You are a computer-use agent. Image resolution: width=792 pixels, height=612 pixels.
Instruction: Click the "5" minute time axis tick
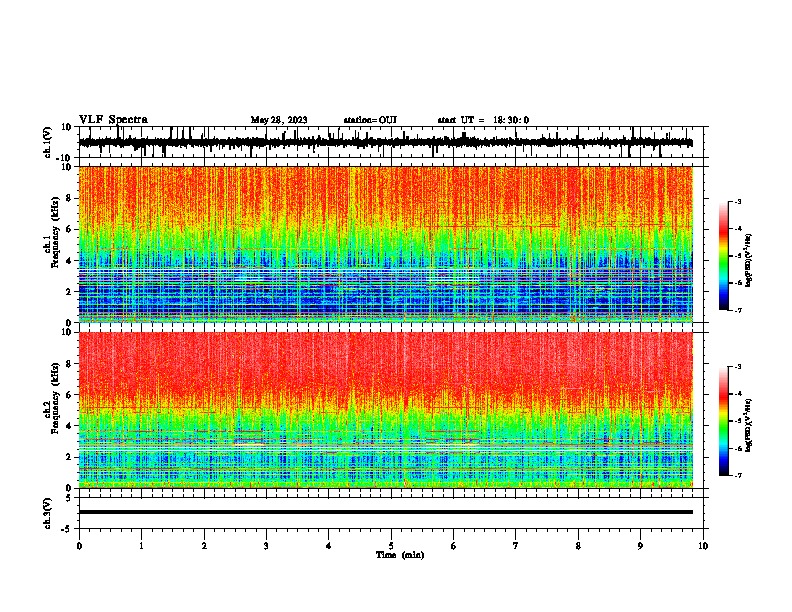pyautogui.click(x=391, y=546)
